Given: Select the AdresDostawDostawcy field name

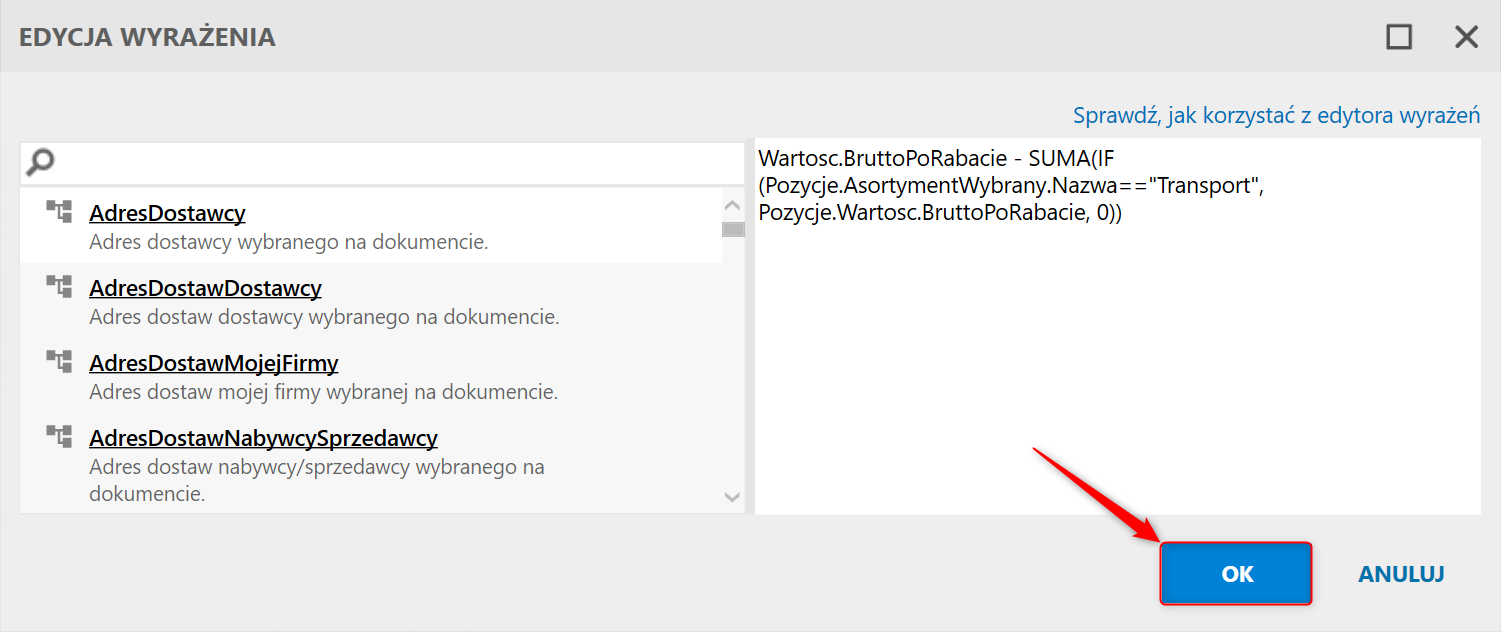Looking at the screenshot, I should tap(205, 288).
